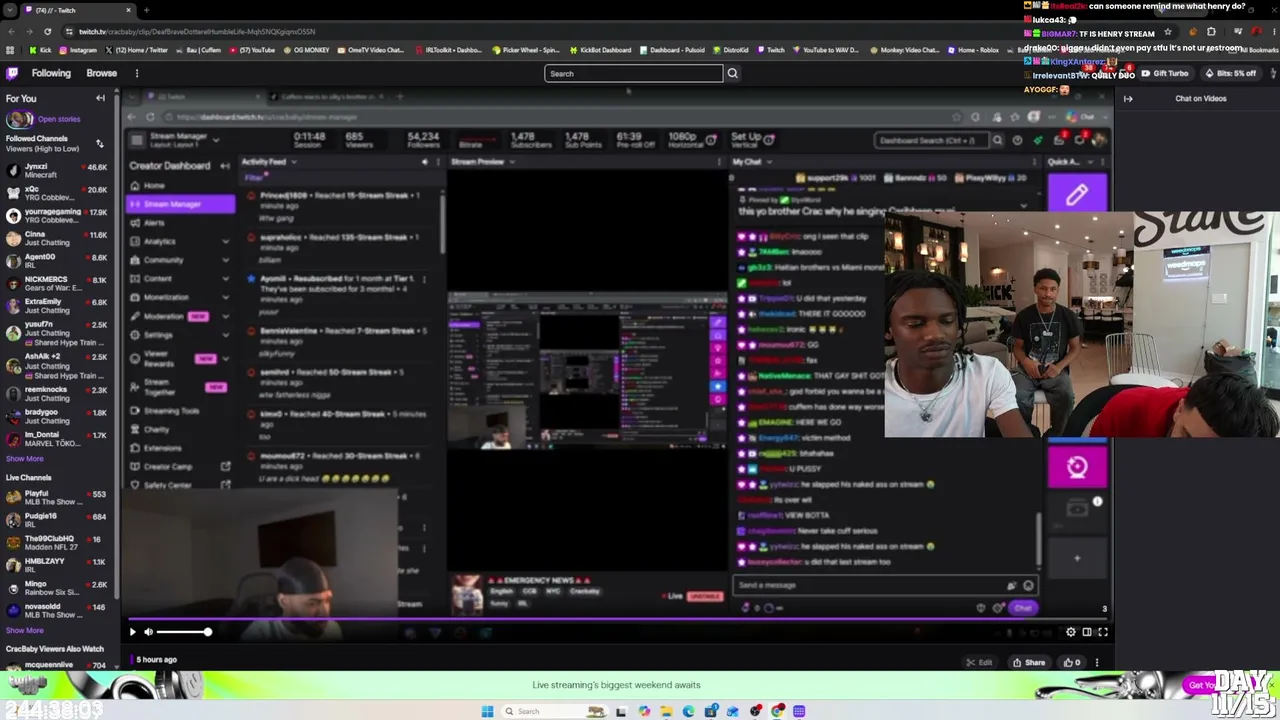Change followed channels sort order
The height and width of the screenshot is (720, 1280).
tap(99, 143)
